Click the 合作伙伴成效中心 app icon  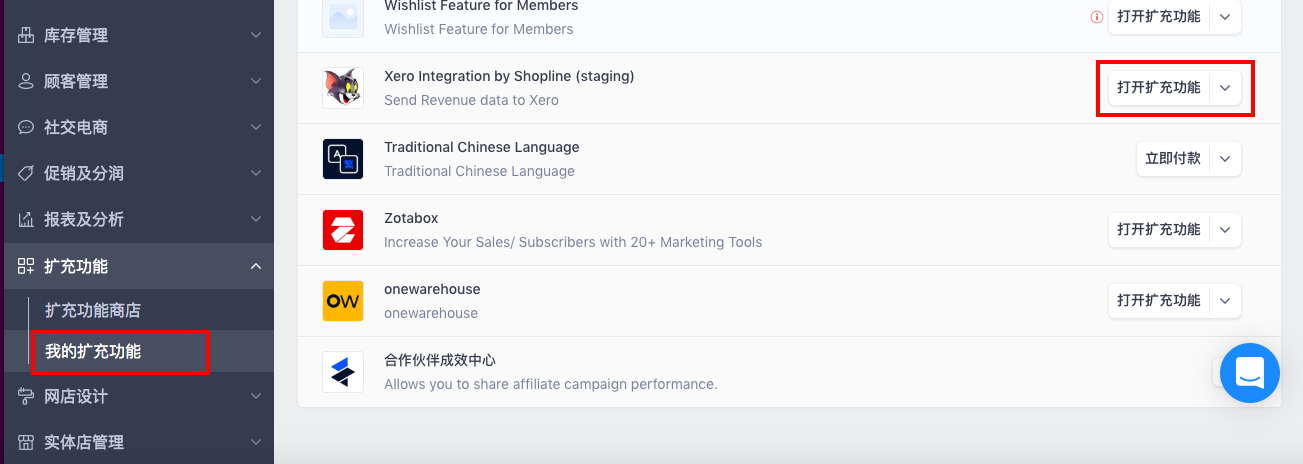(x=343, y=372)
